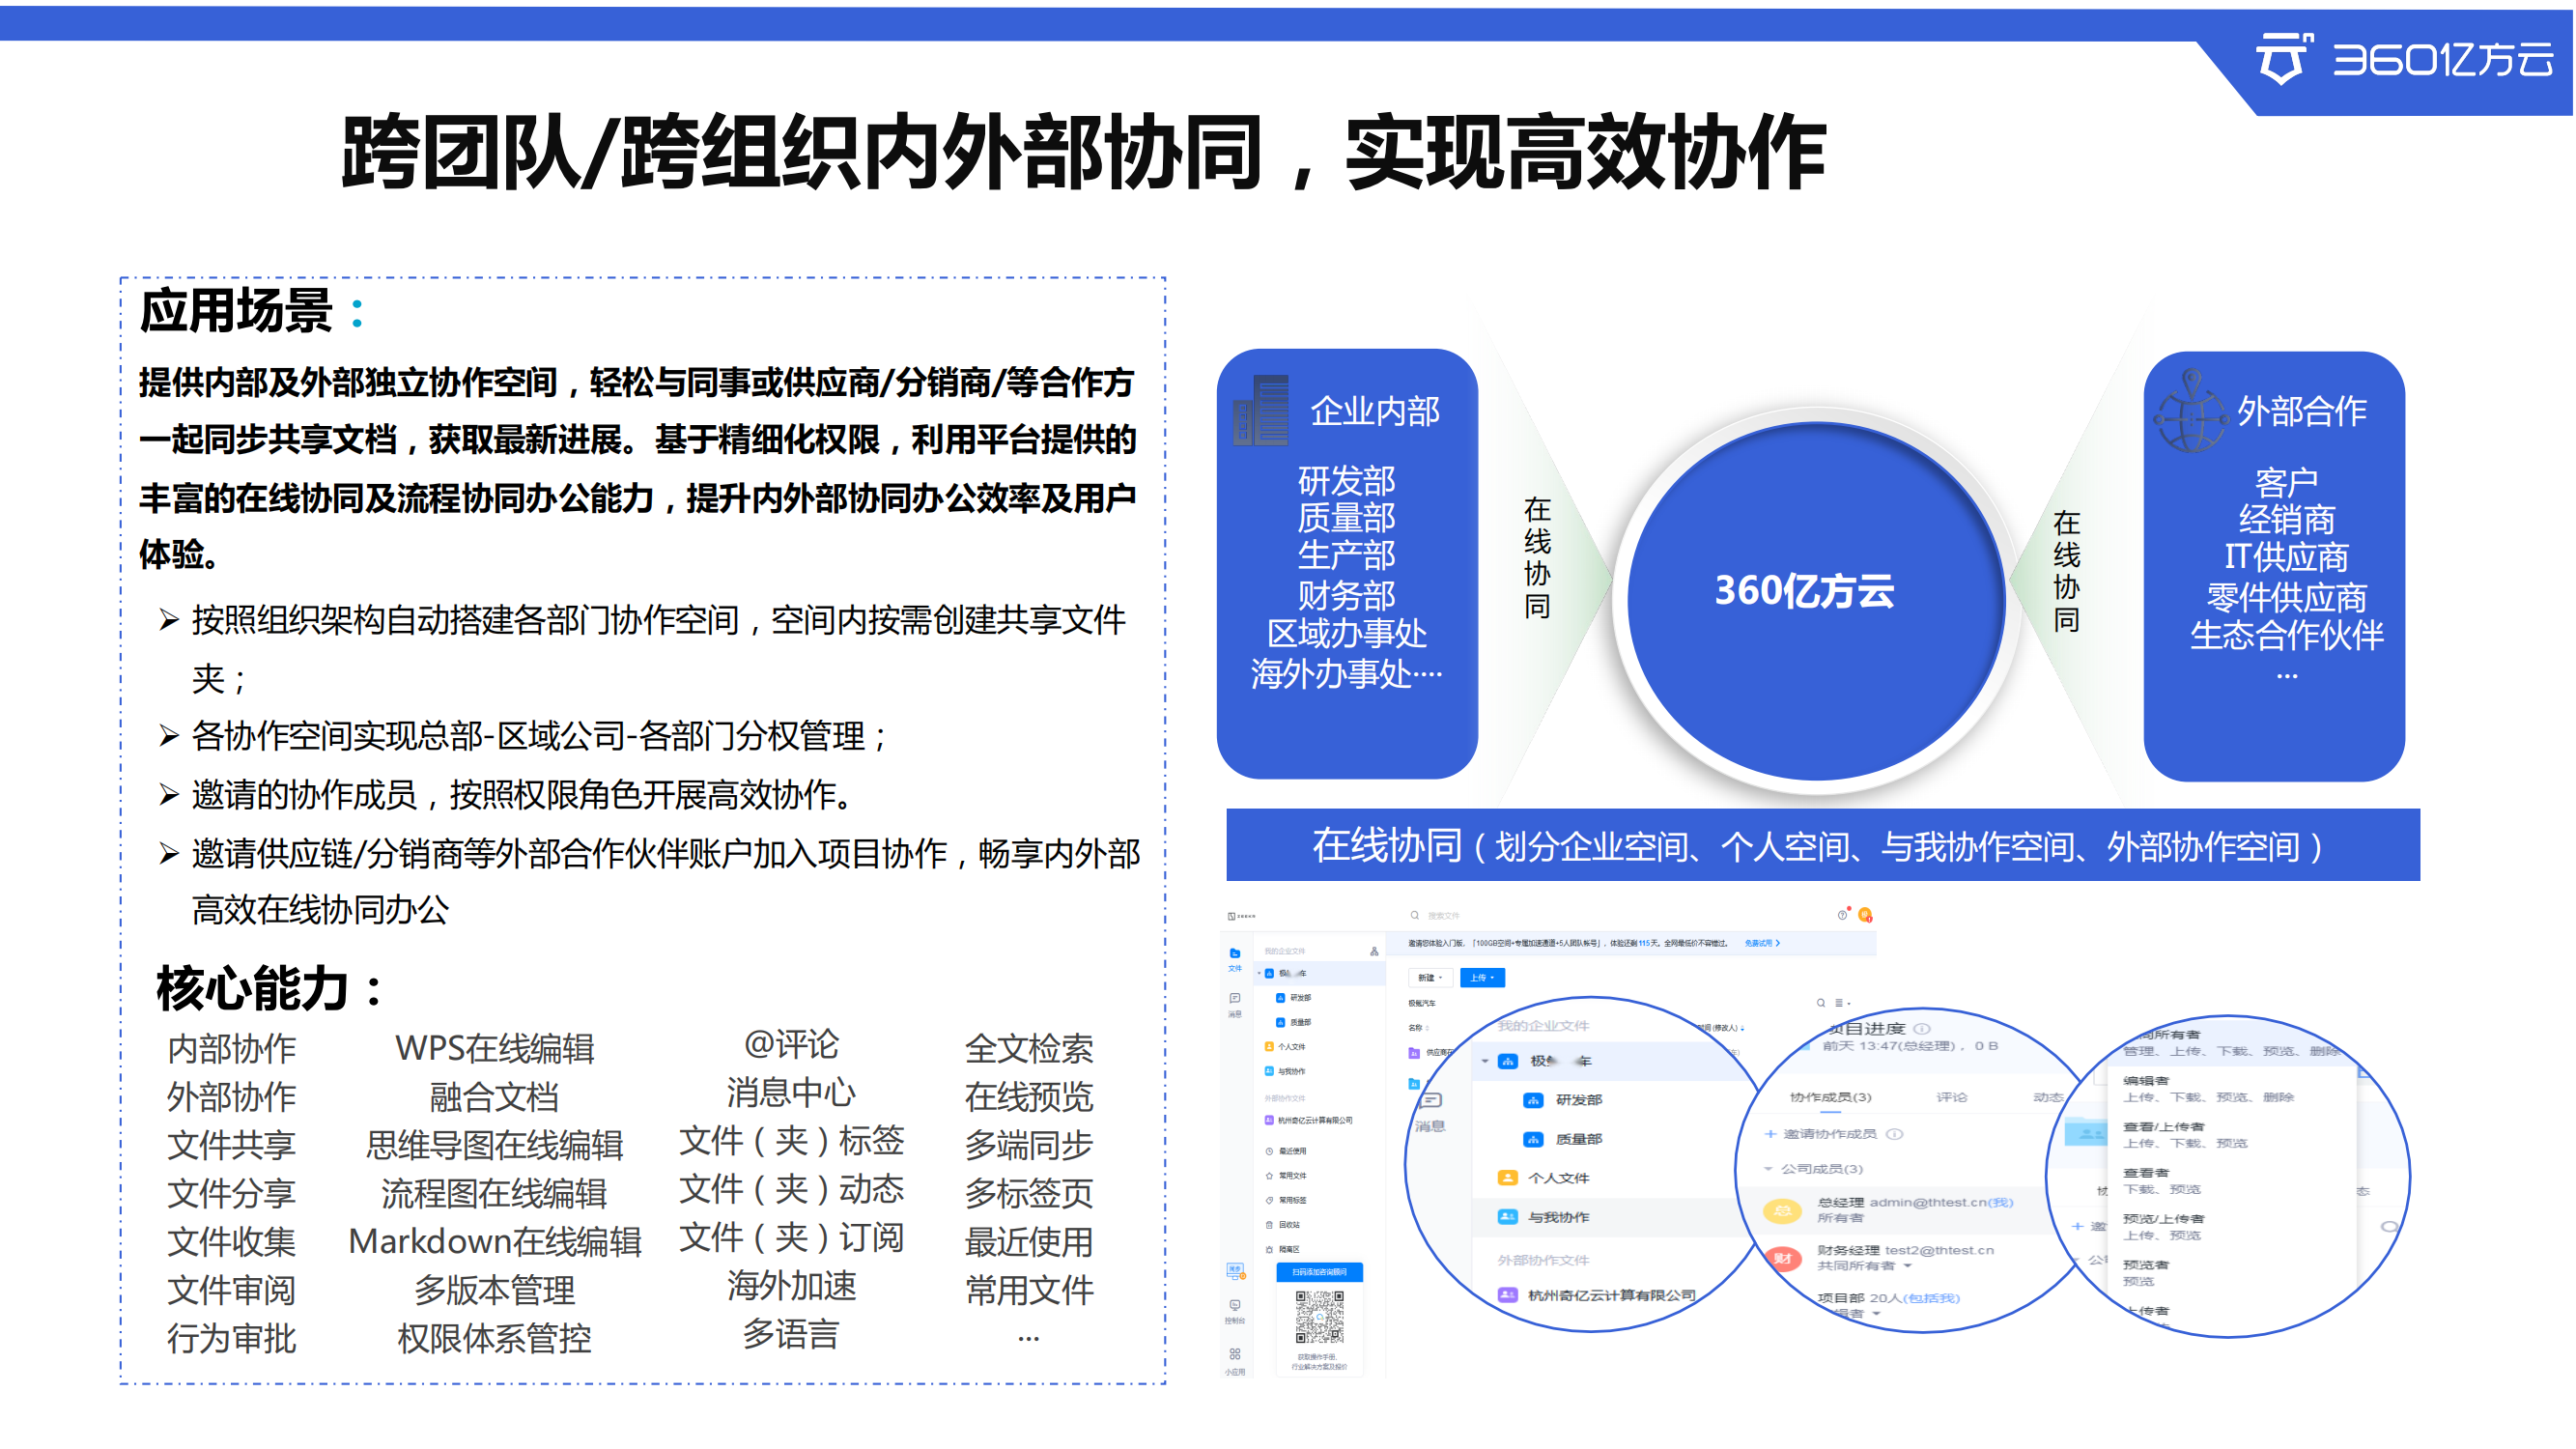Click the 在线协同 blue banner text
2576x1449 pixels.
pyautogui.click(x=1822, y=846)
